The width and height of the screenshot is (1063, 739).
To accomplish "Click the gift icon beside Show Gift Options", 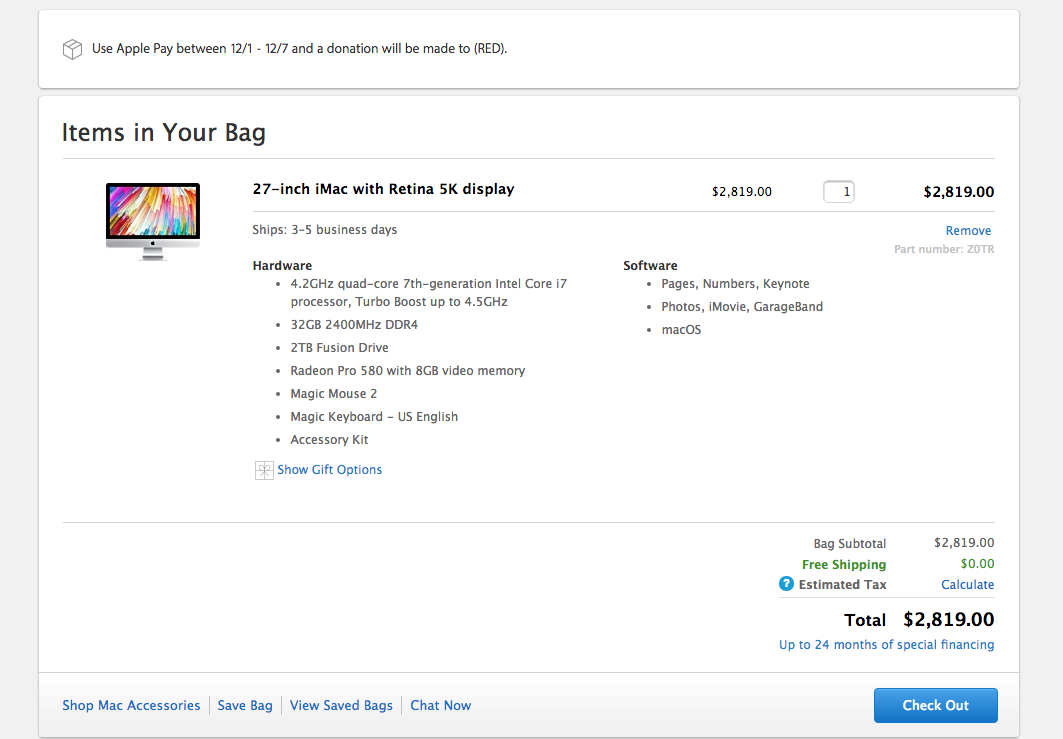I will point(264,470).
